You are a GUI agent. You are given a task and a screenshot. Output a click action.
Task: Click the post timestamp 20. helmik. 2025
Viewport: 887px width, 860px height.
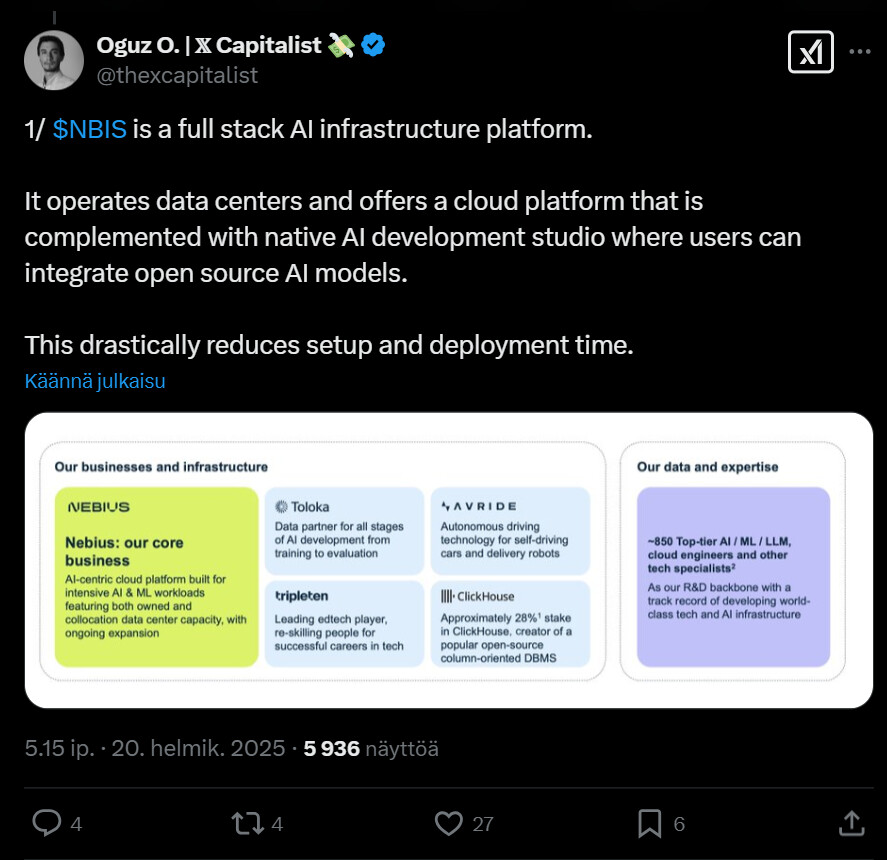201,748
